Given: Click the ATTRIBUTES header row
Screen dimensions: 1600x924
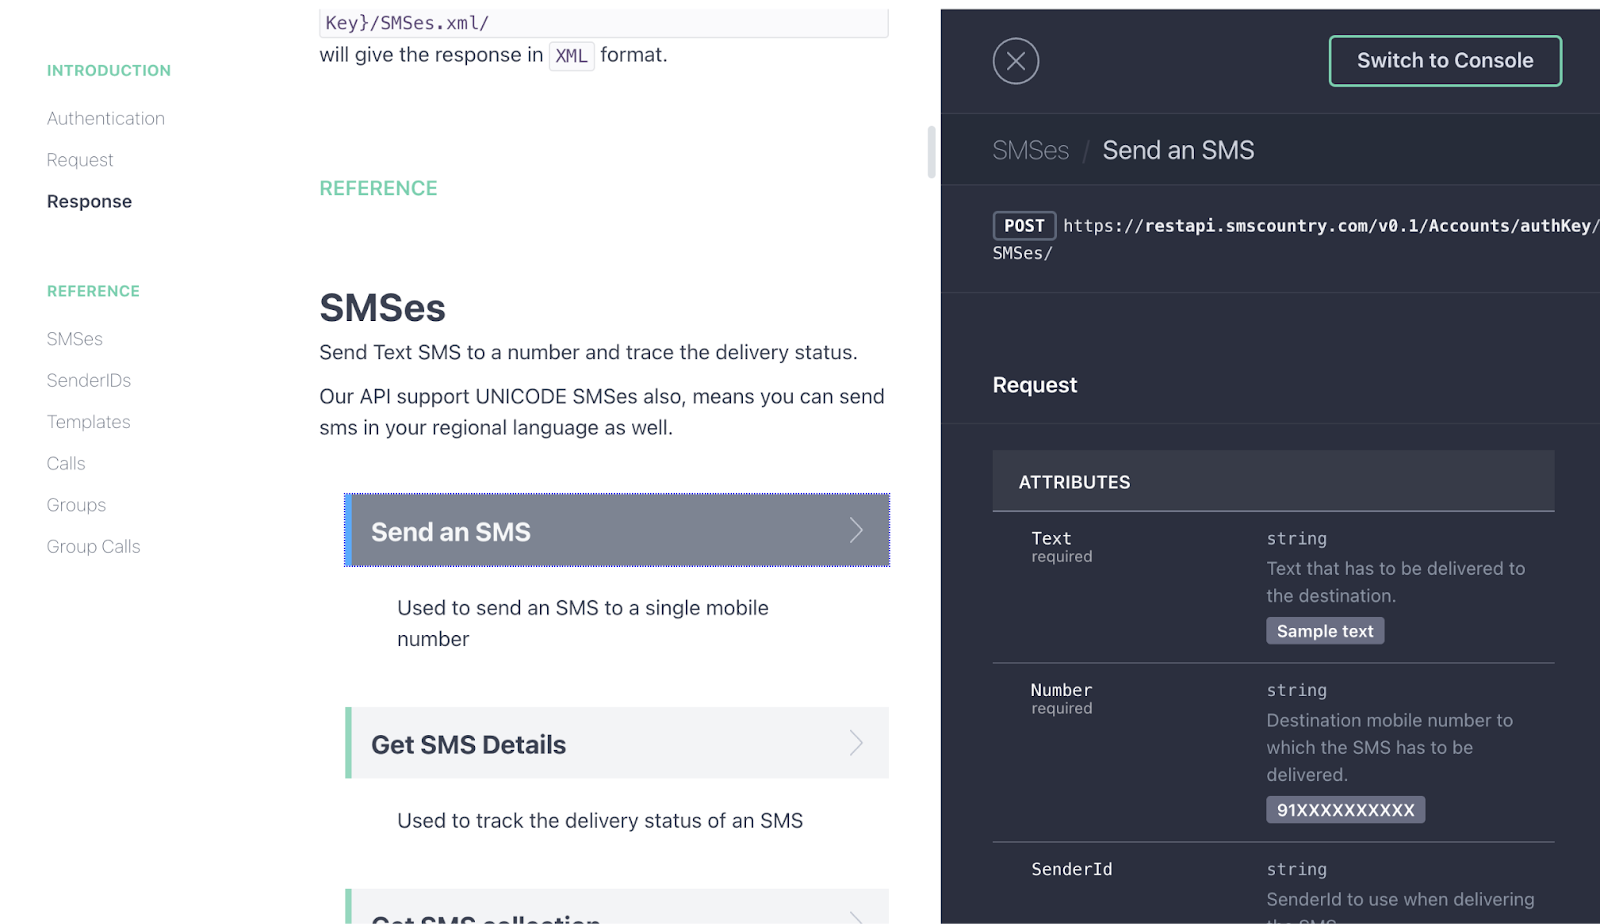Looking at the screenshot, I should (x=1273, y=481).
